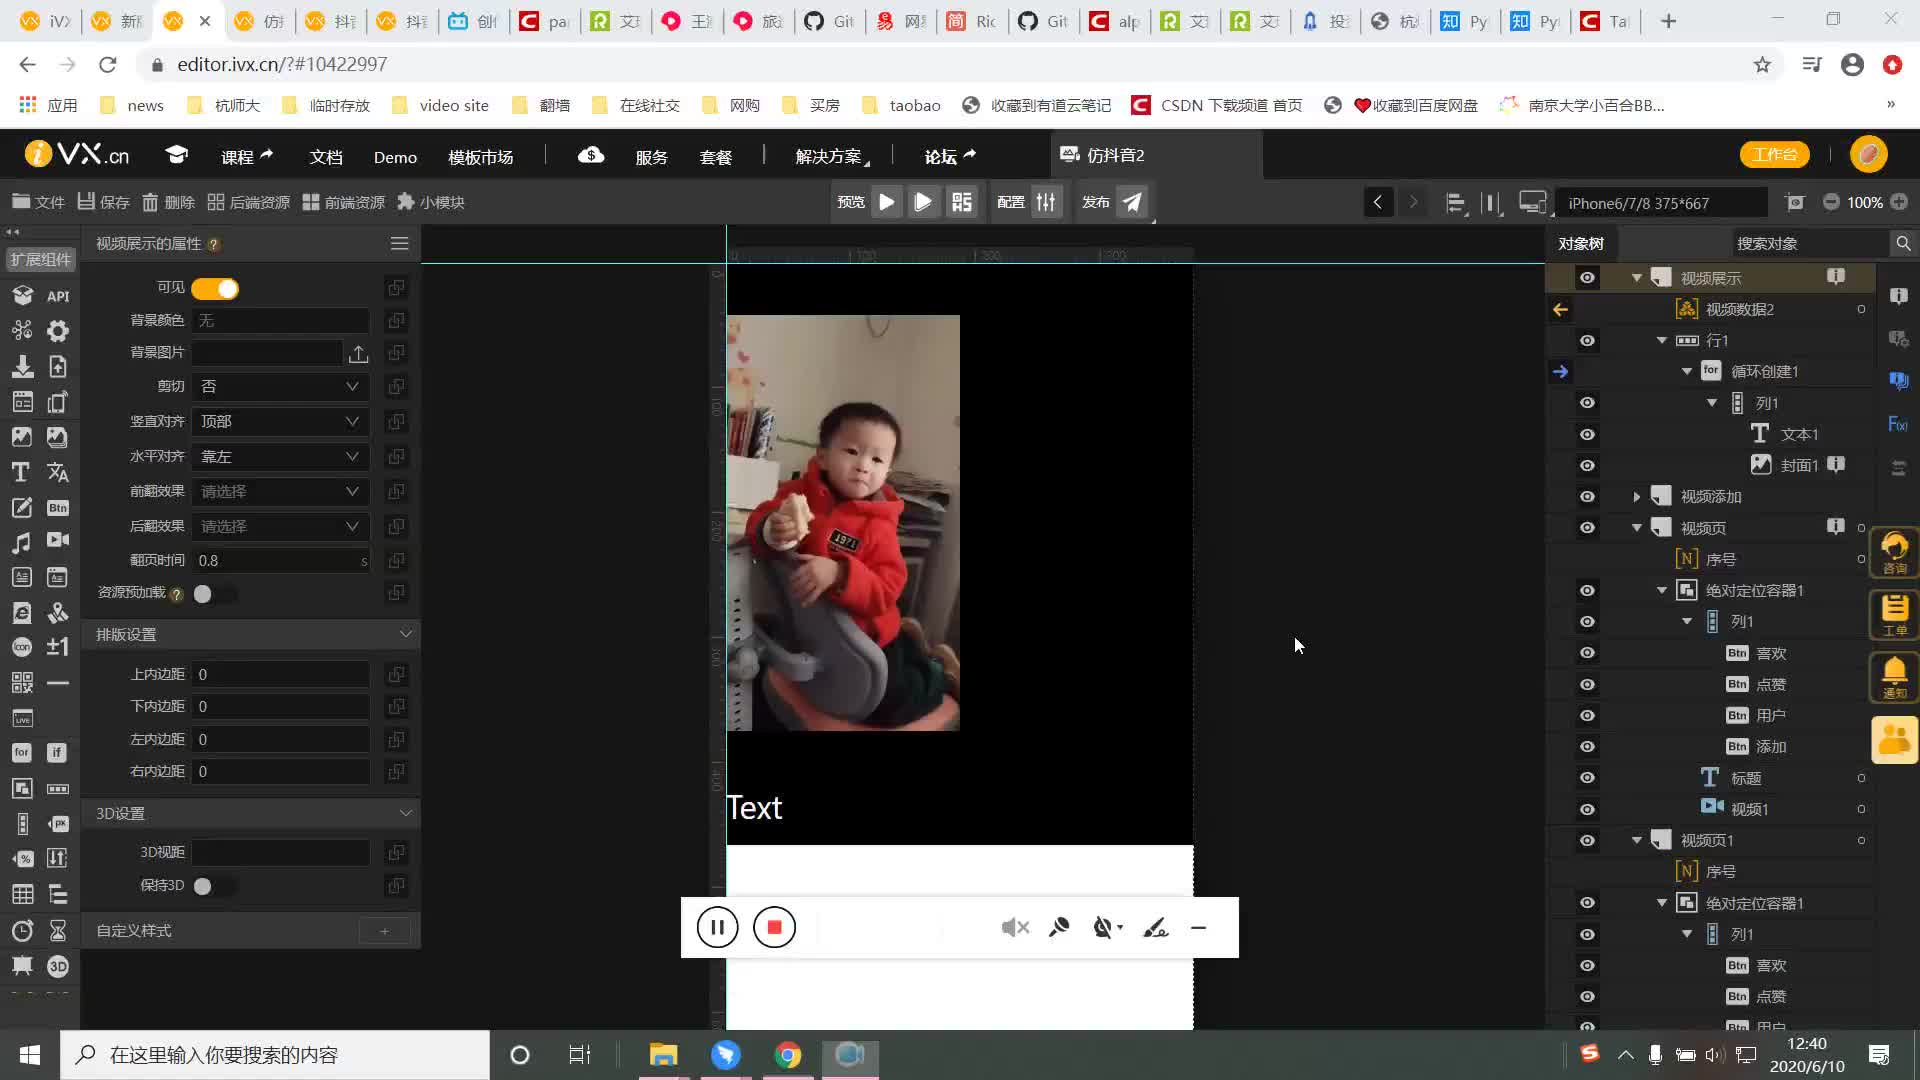Toggle visibility of 视频展示 layer
This screenshot has width=1920, height=1080.
(1589, 277)
